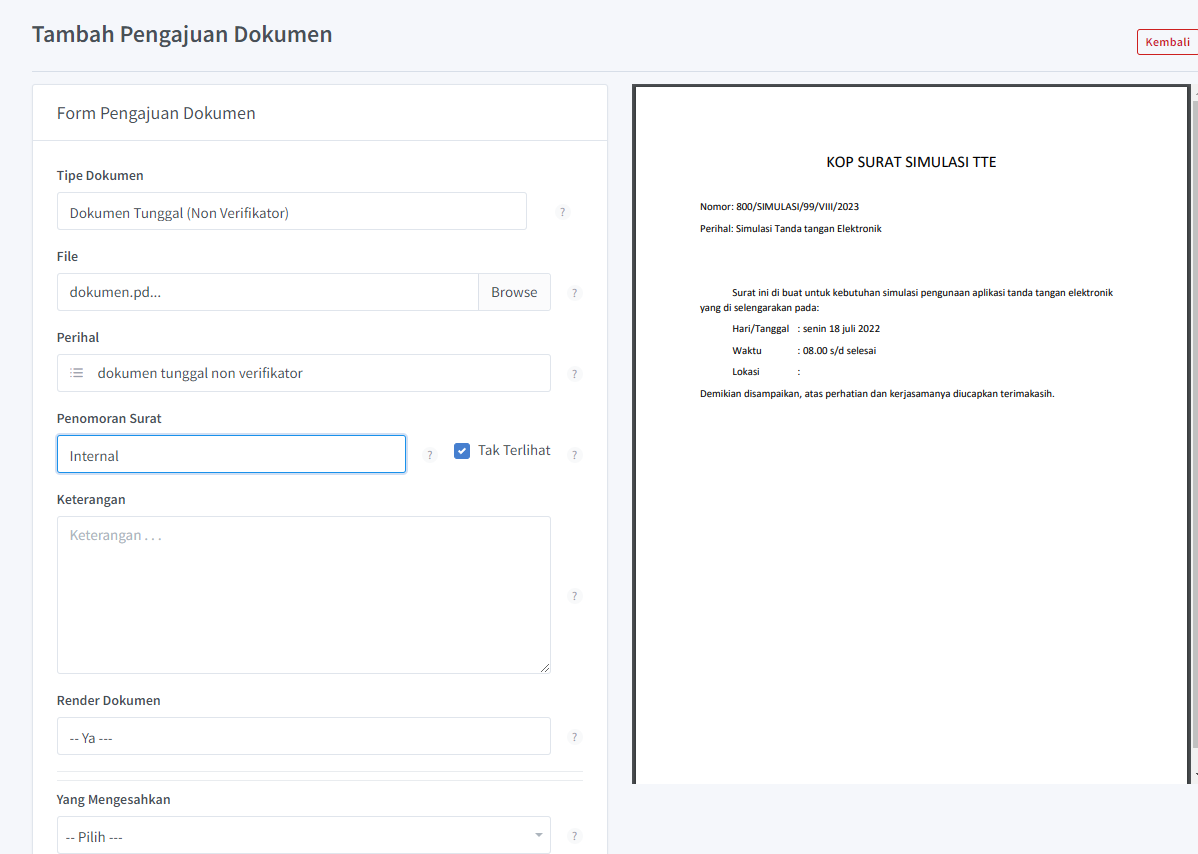
Task: Click the help icon next to Yang Mengesahkan
Action: click(574, 836)
